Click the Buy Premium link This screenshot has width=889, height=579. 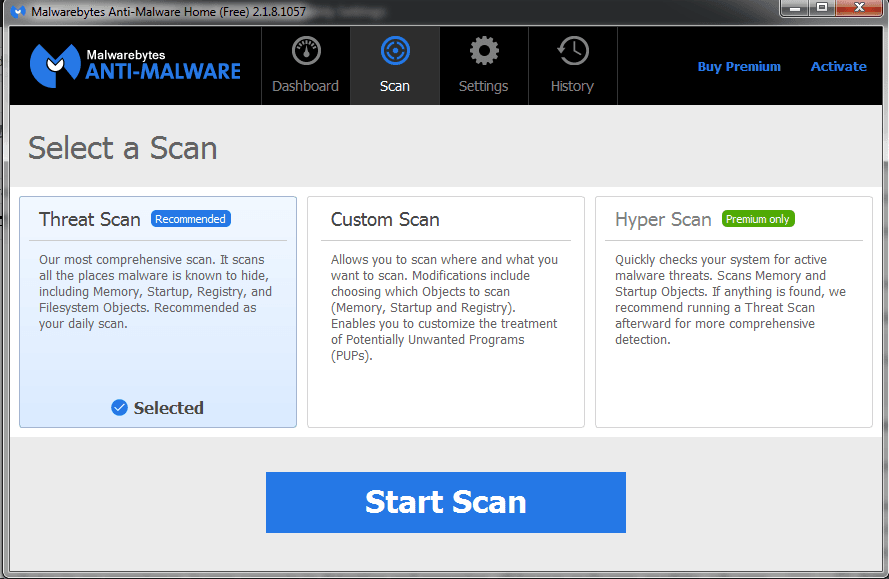739,66
